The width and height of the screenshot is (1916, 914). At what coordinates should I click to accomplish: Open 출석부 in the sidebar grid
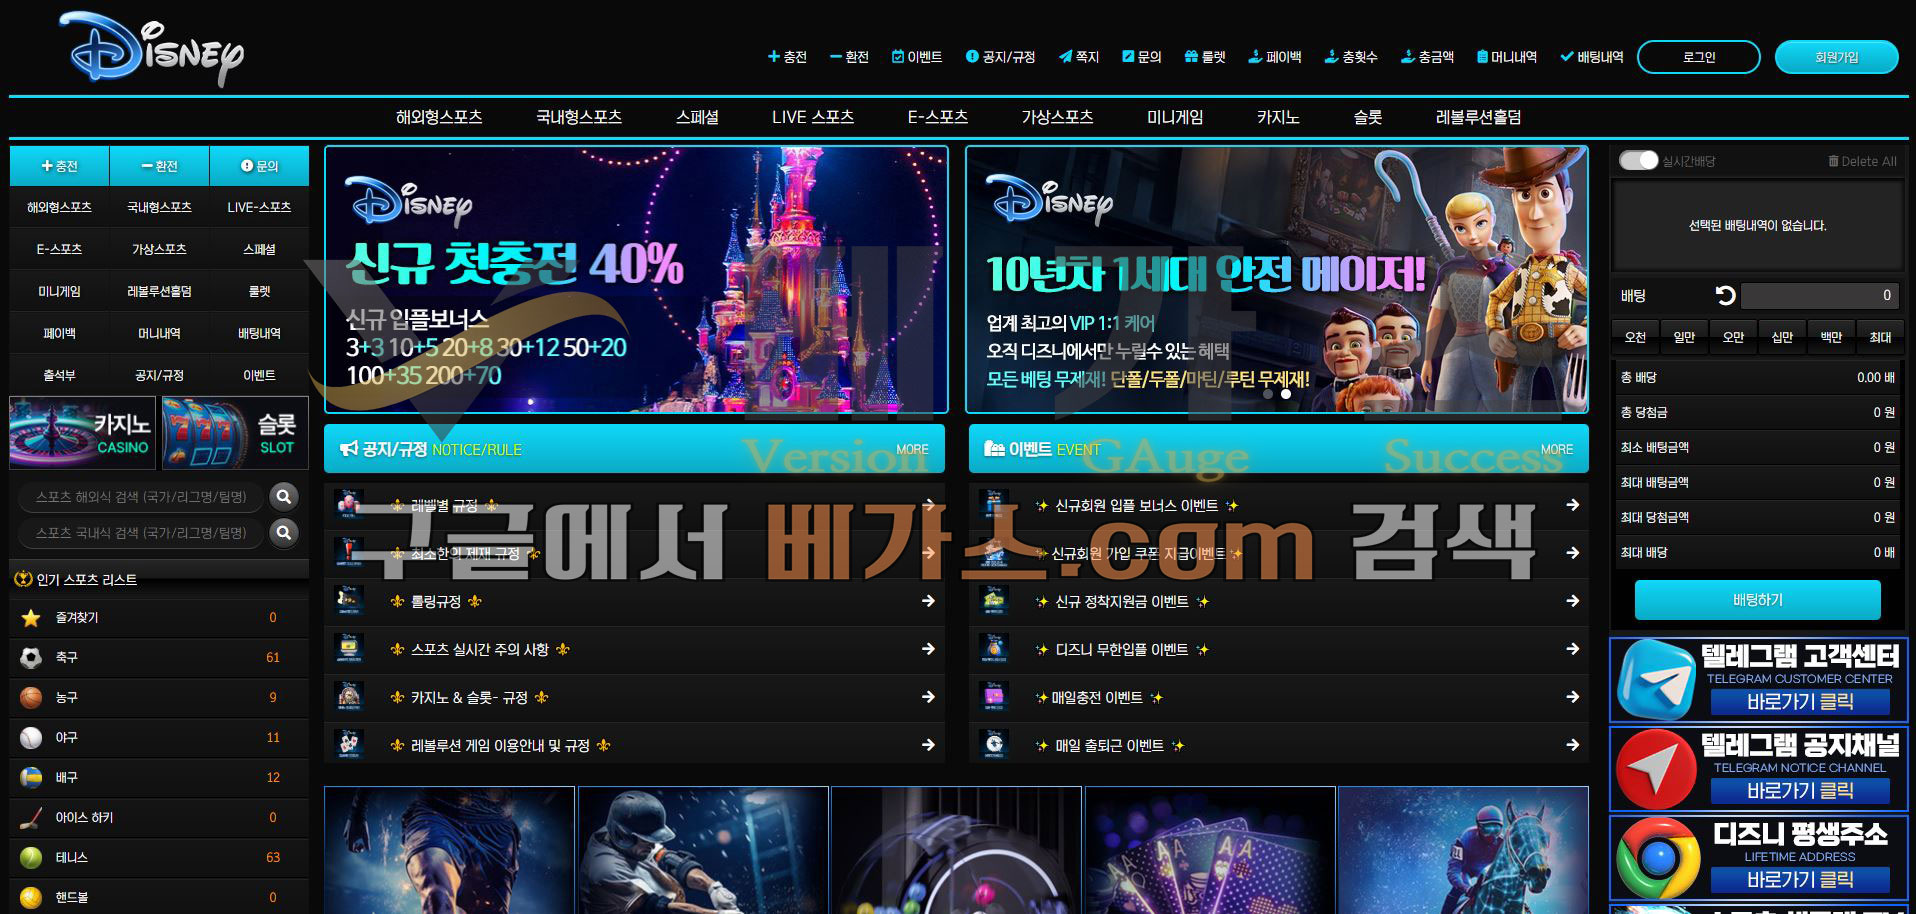coord(59,375)
